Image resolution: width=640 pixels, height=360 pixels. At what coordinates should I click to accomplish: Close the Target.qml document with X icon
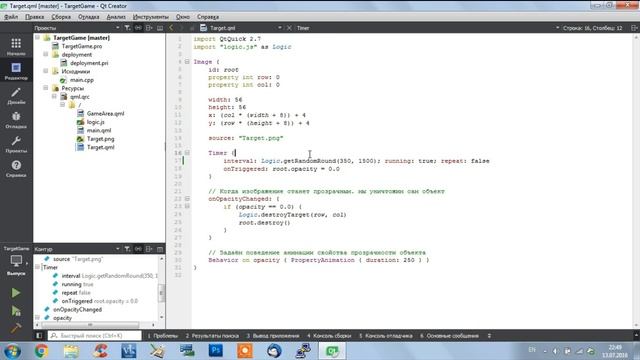point(289,28)
